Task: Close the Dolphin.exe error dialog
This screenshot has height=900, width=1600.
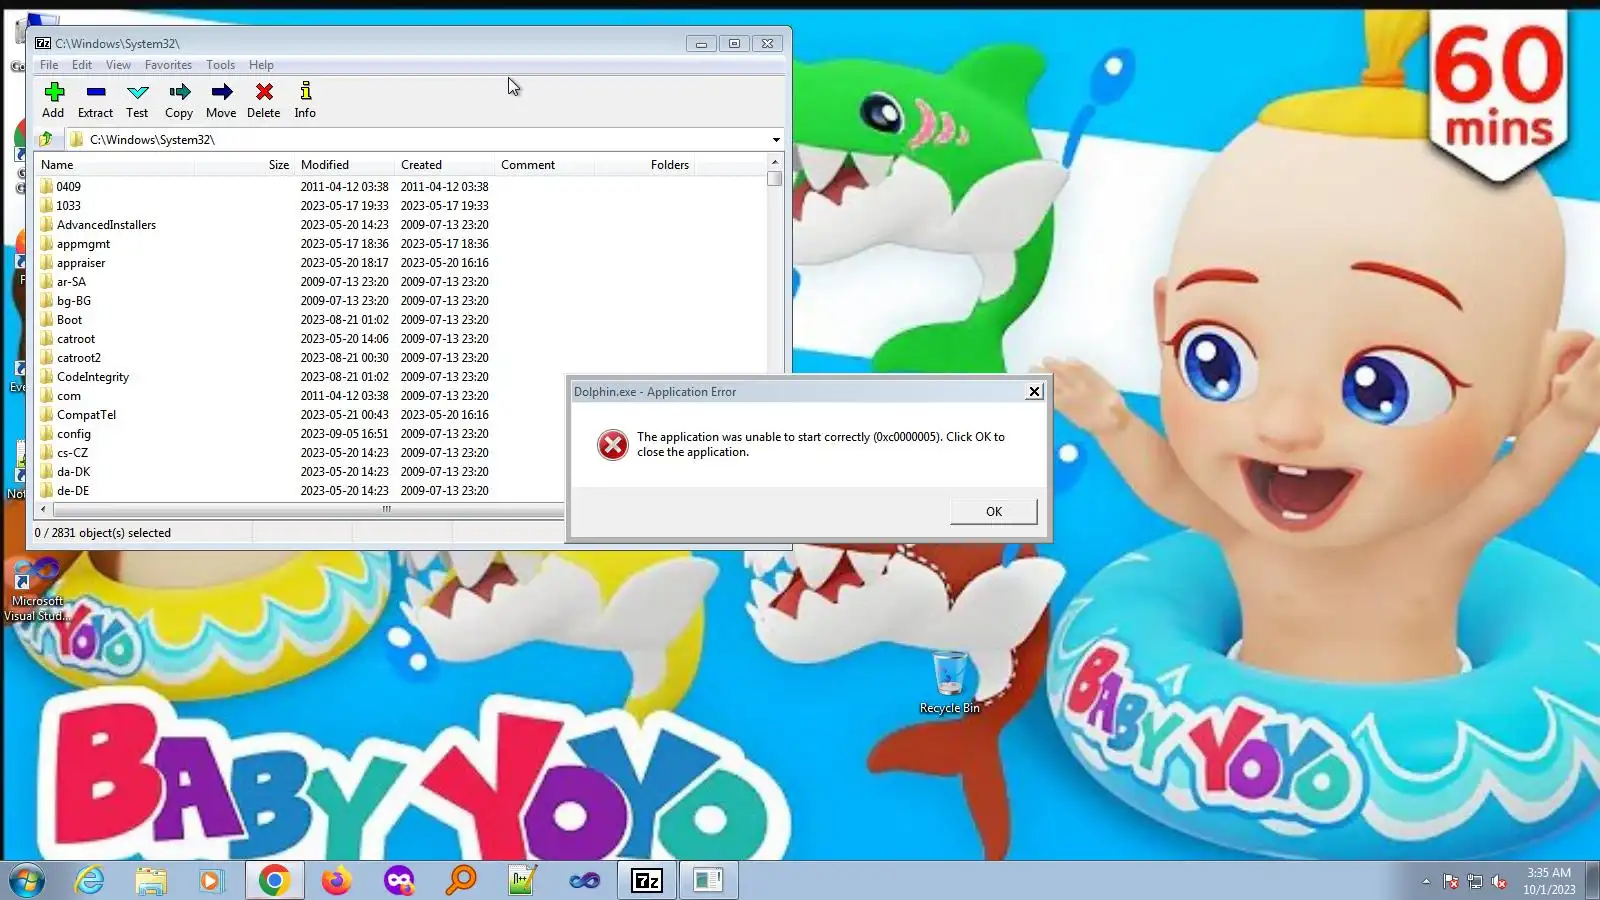Action: (1035, 392)
